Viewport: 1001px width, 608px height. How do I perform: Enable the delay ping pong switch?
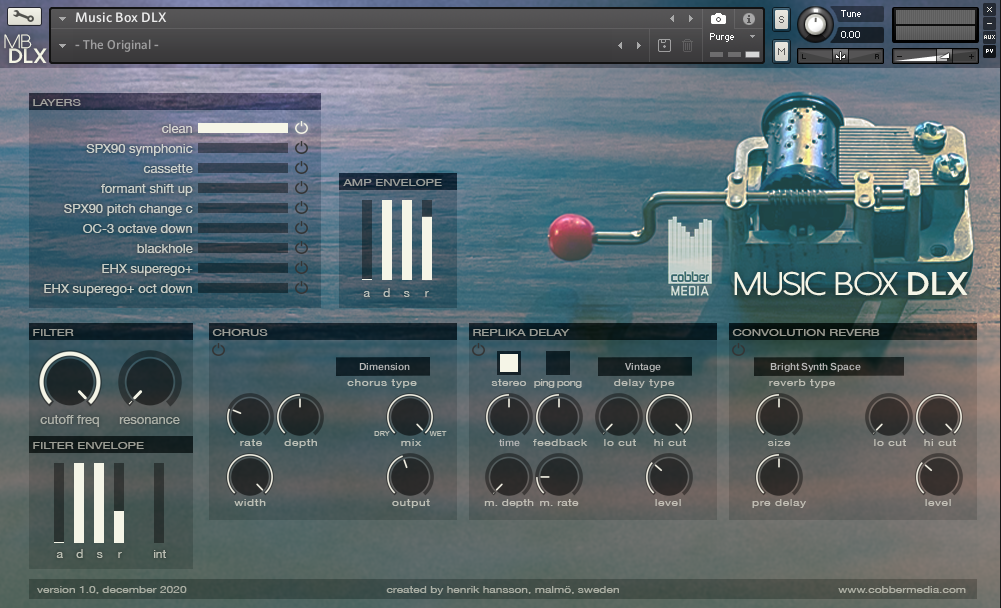558,363
